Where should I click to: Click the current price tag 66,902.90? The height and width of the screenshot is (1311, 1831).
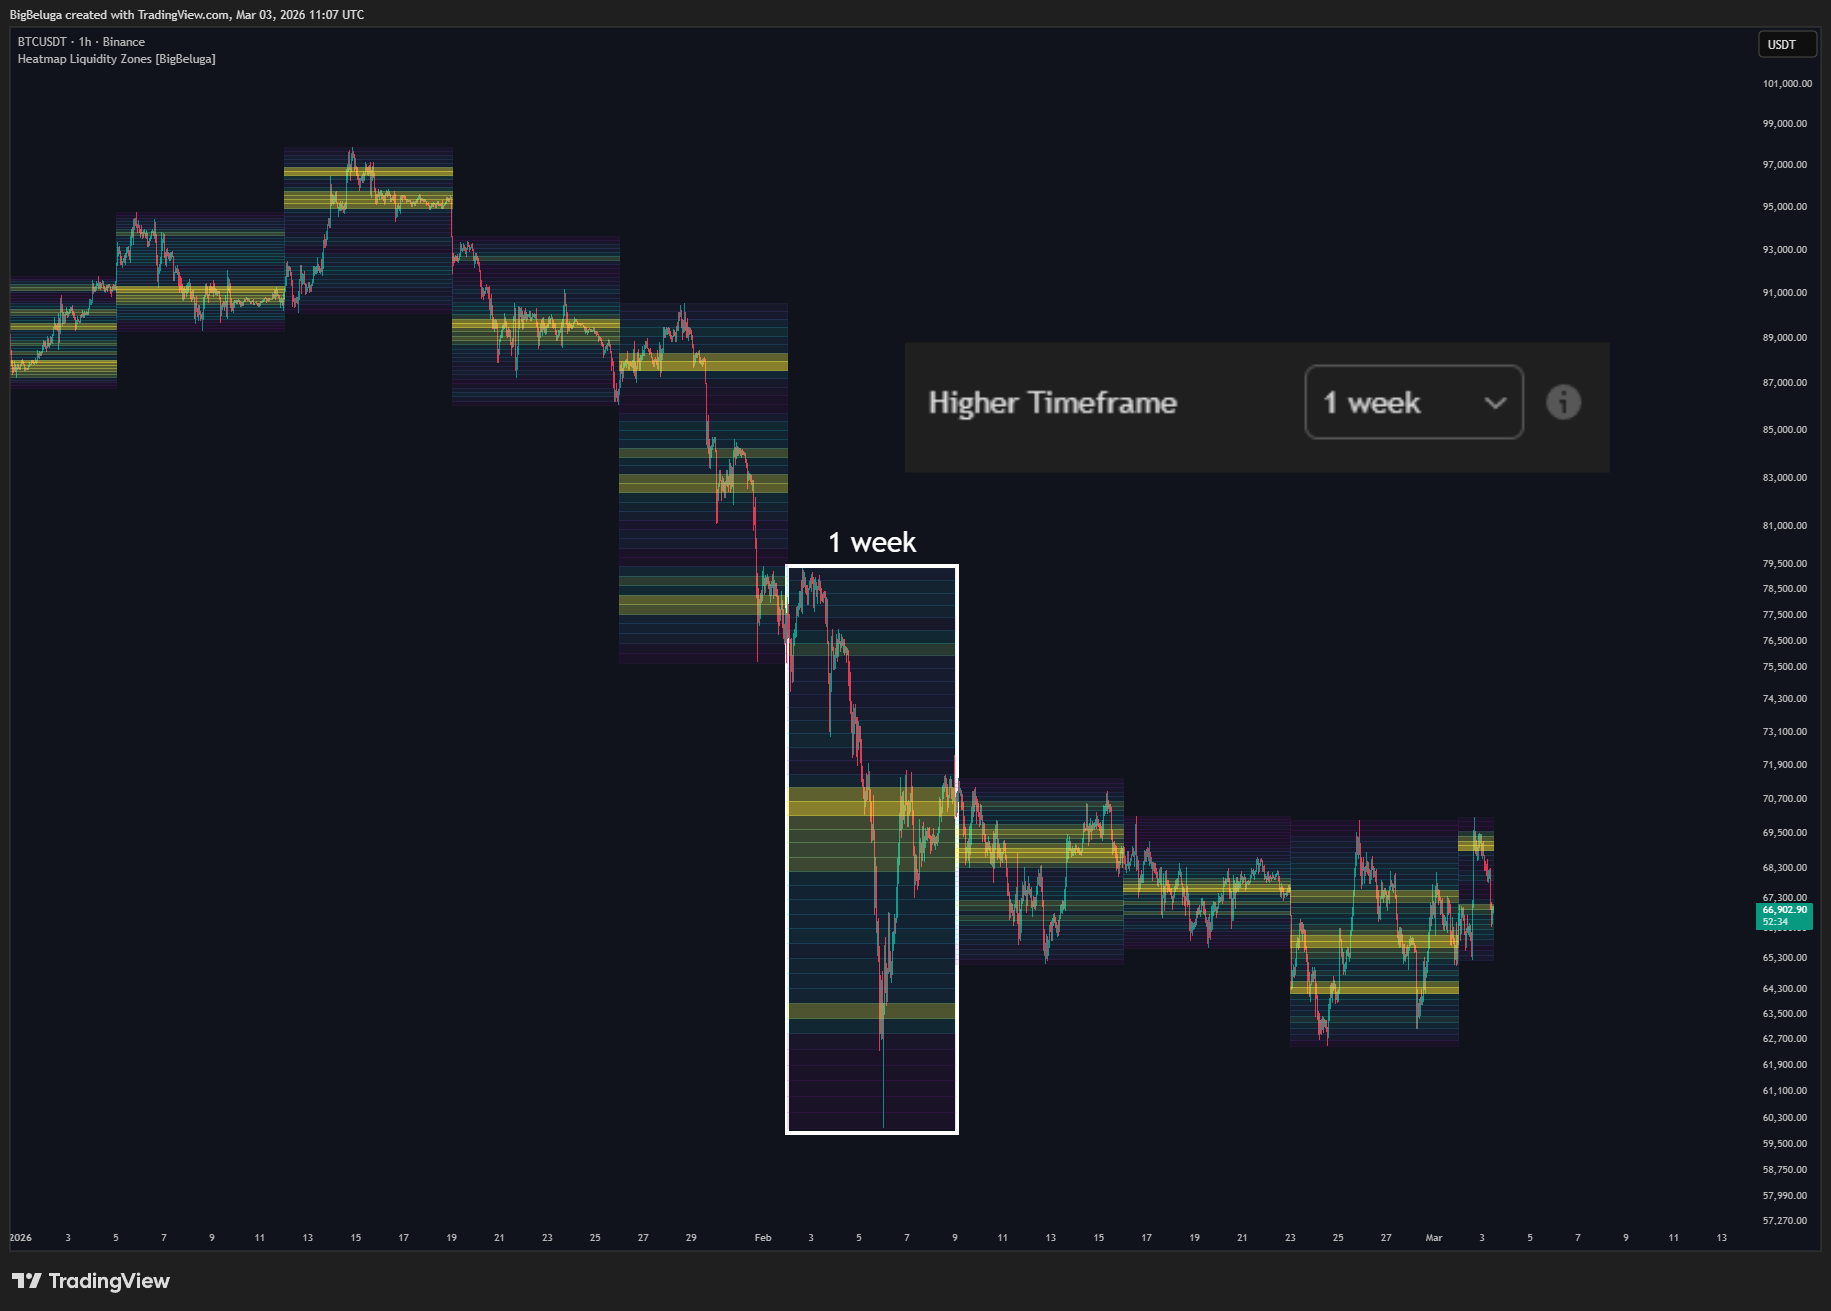point(1784,915)
